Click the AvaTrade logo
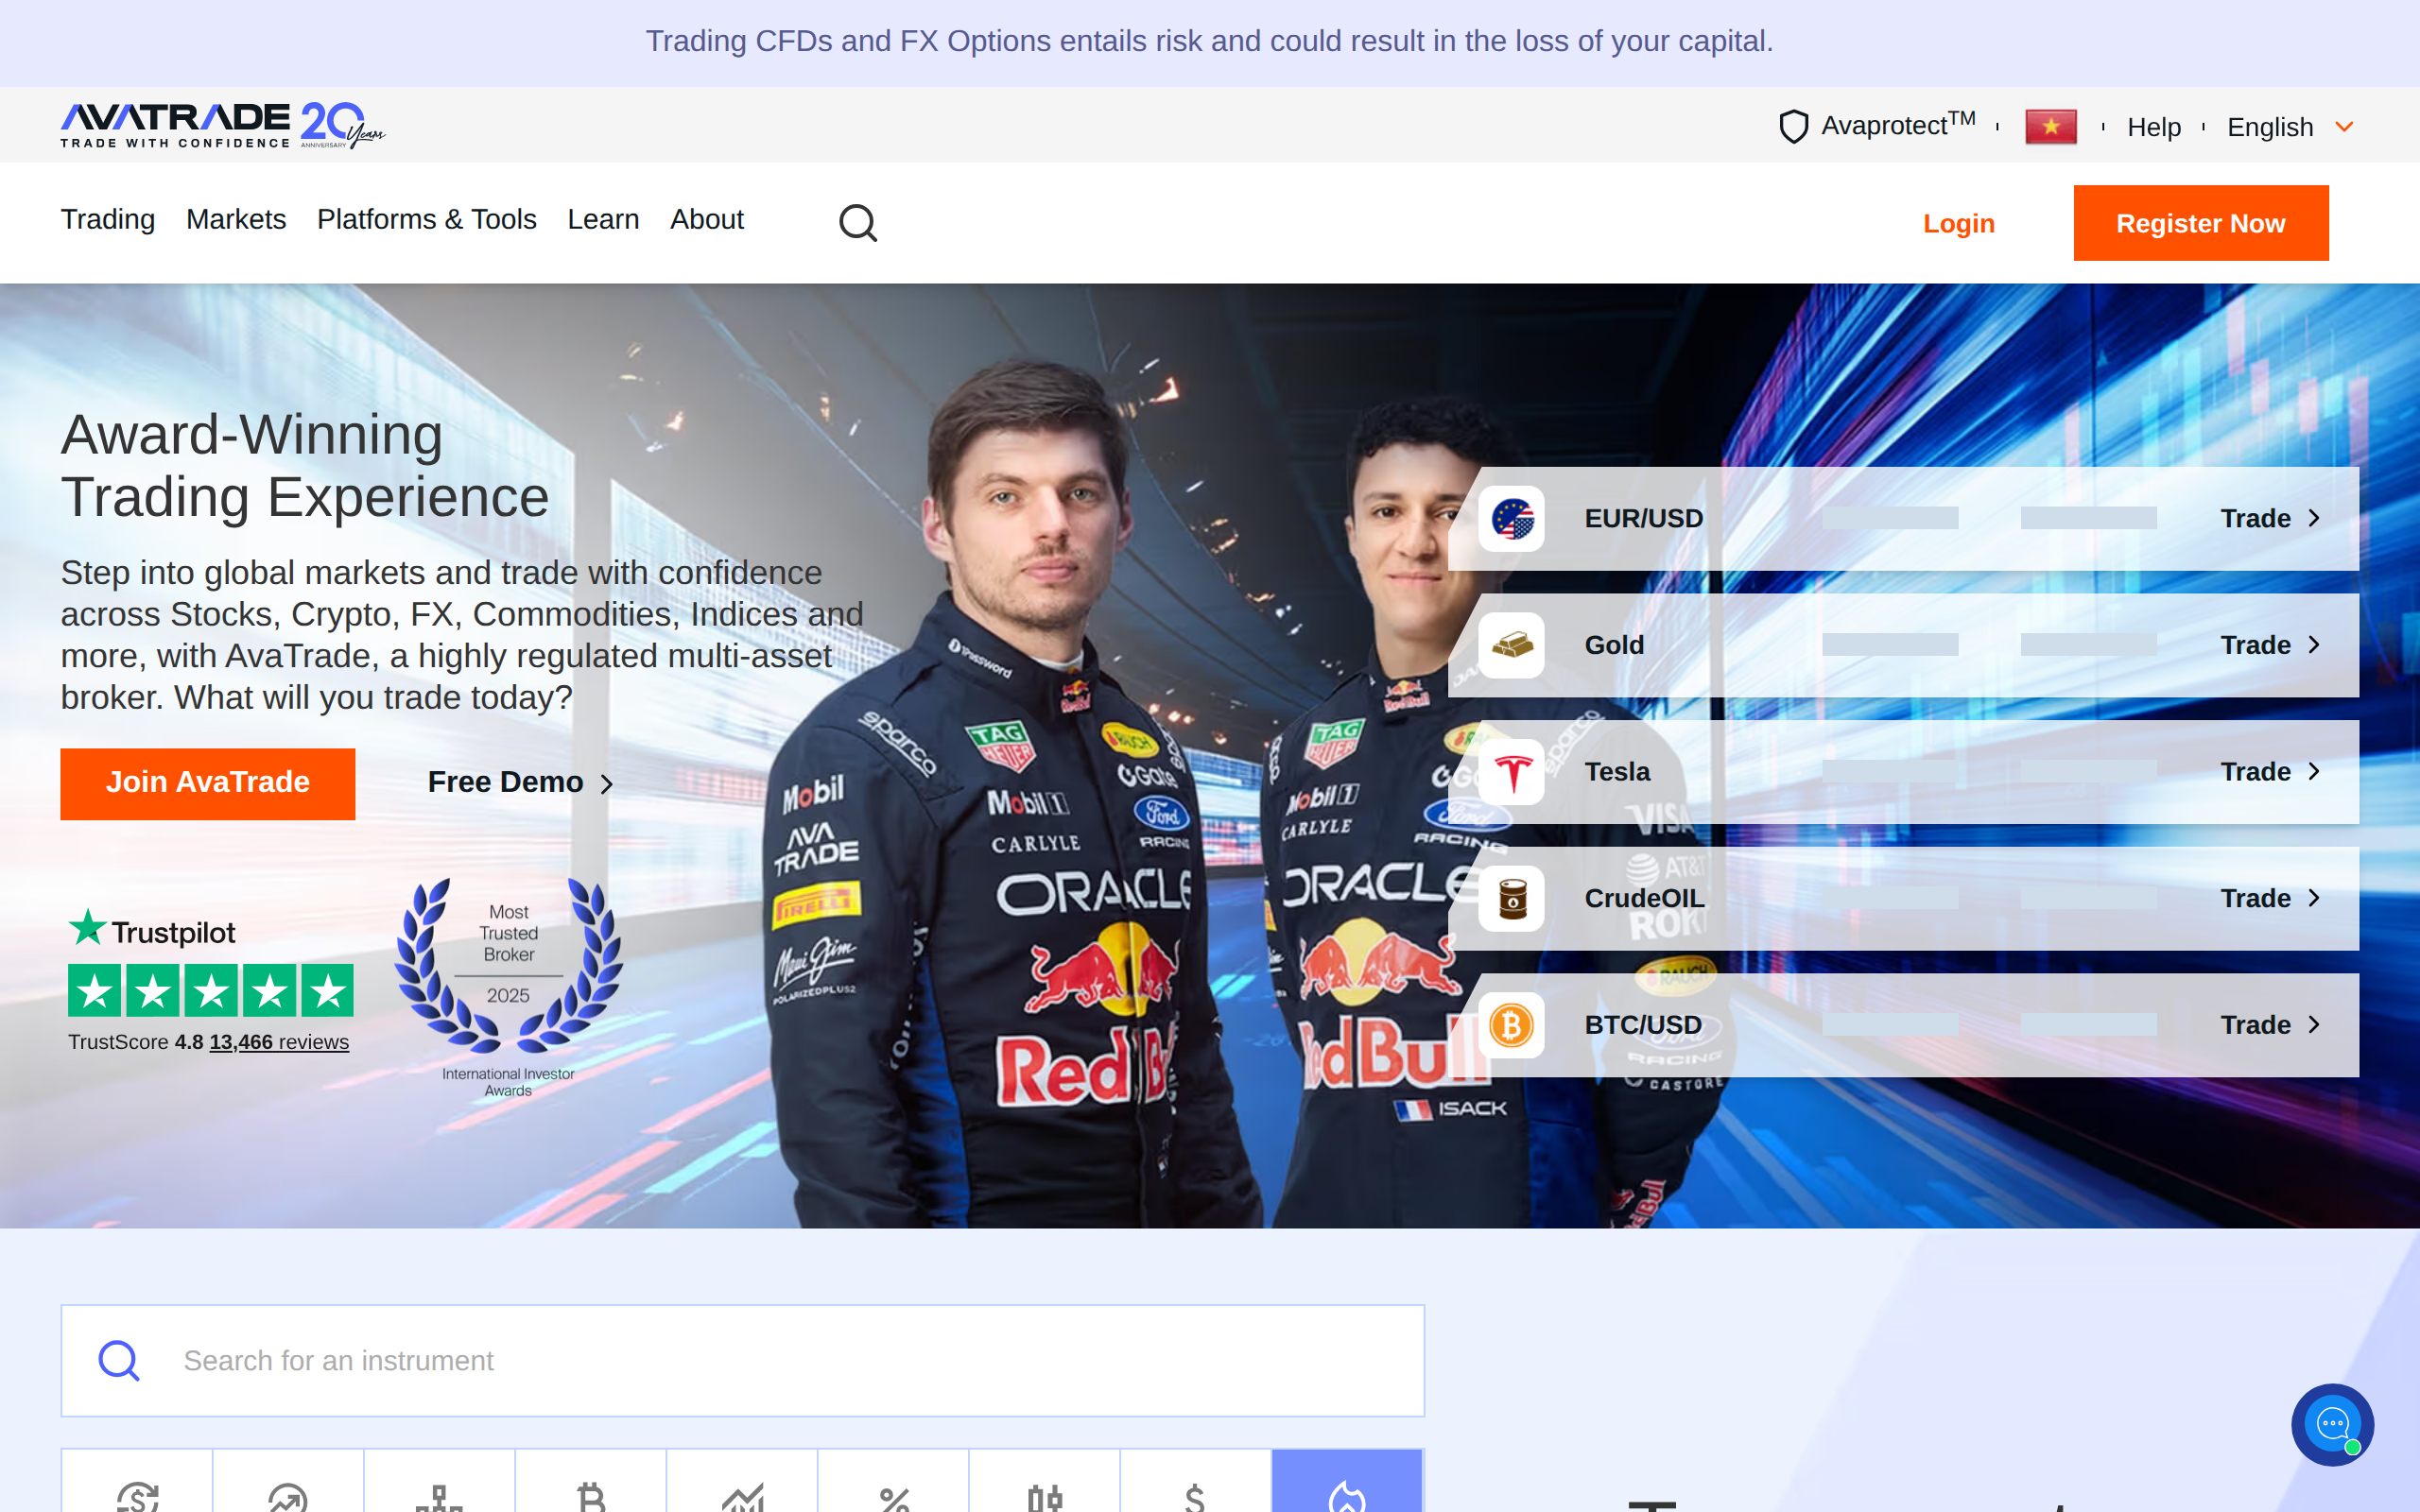 coord(222,125)
